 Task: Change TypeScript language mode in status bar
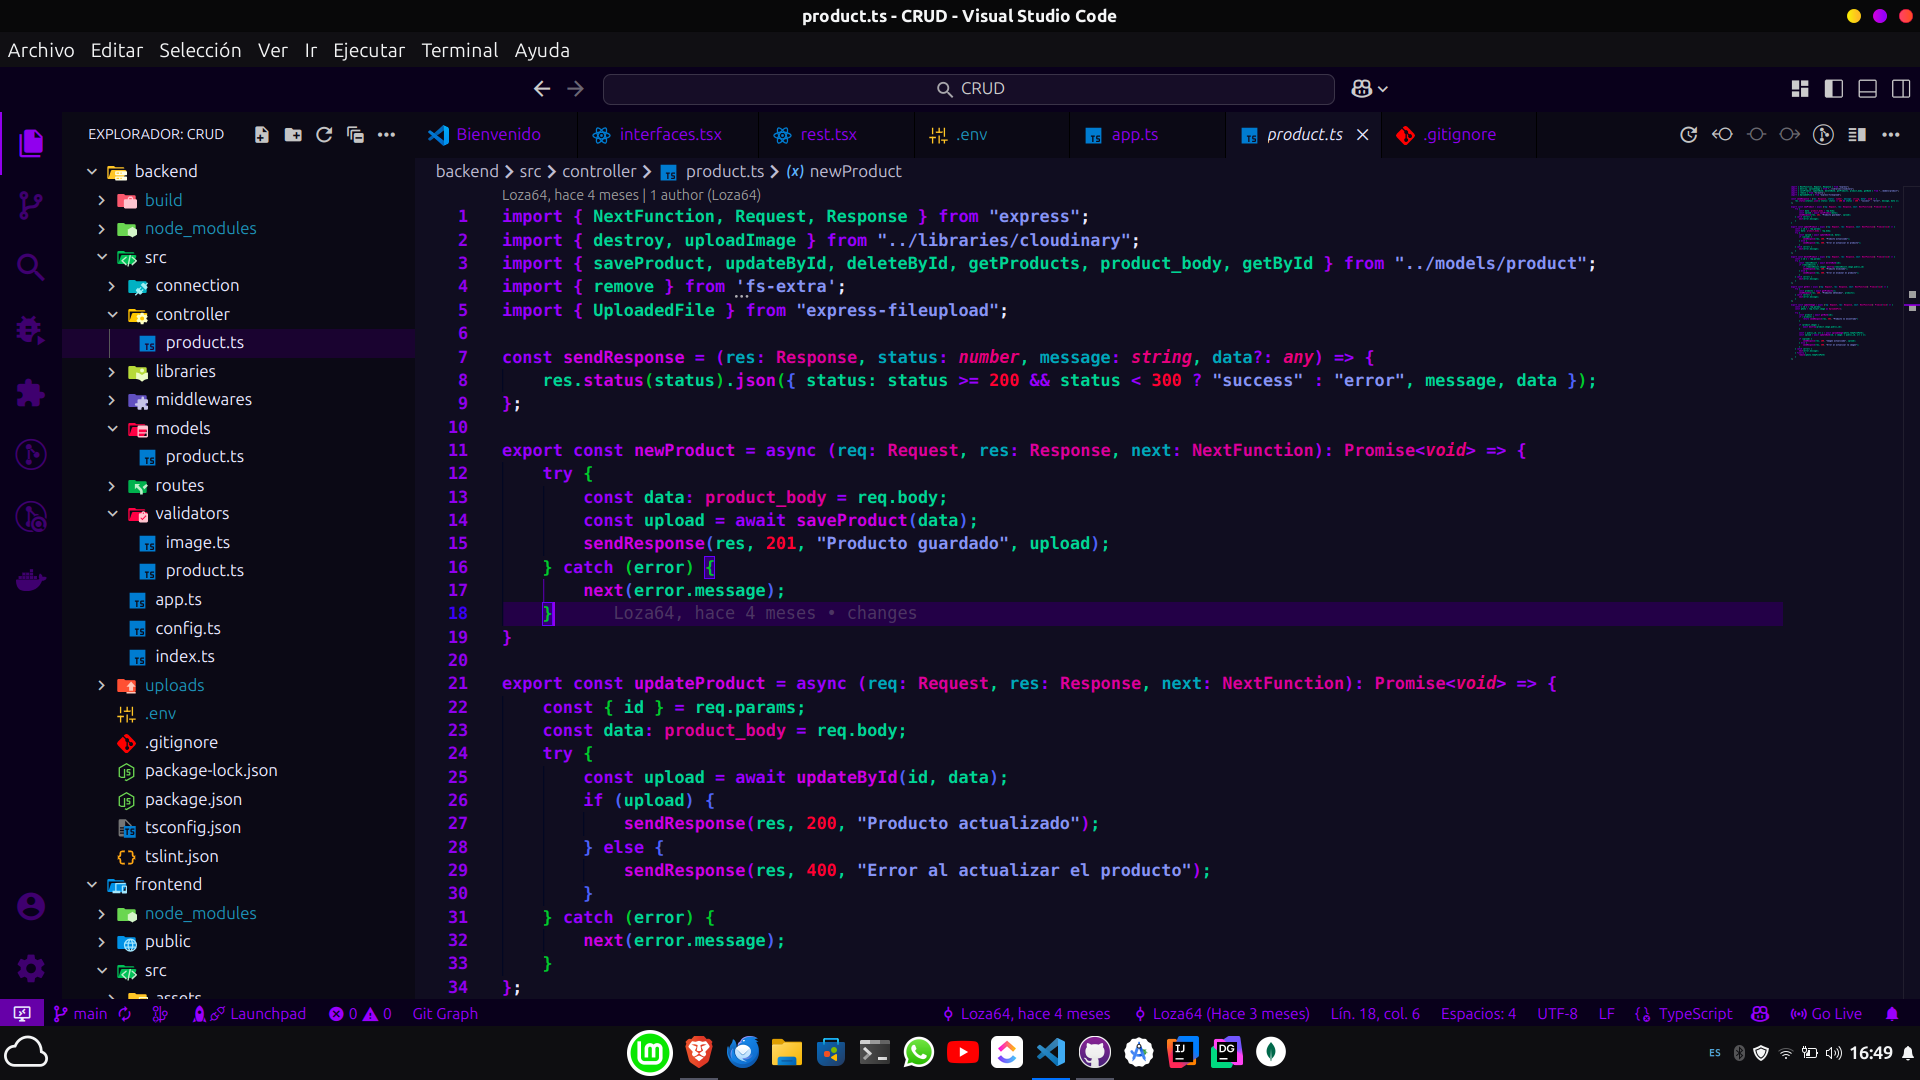pos(1695,1014)
